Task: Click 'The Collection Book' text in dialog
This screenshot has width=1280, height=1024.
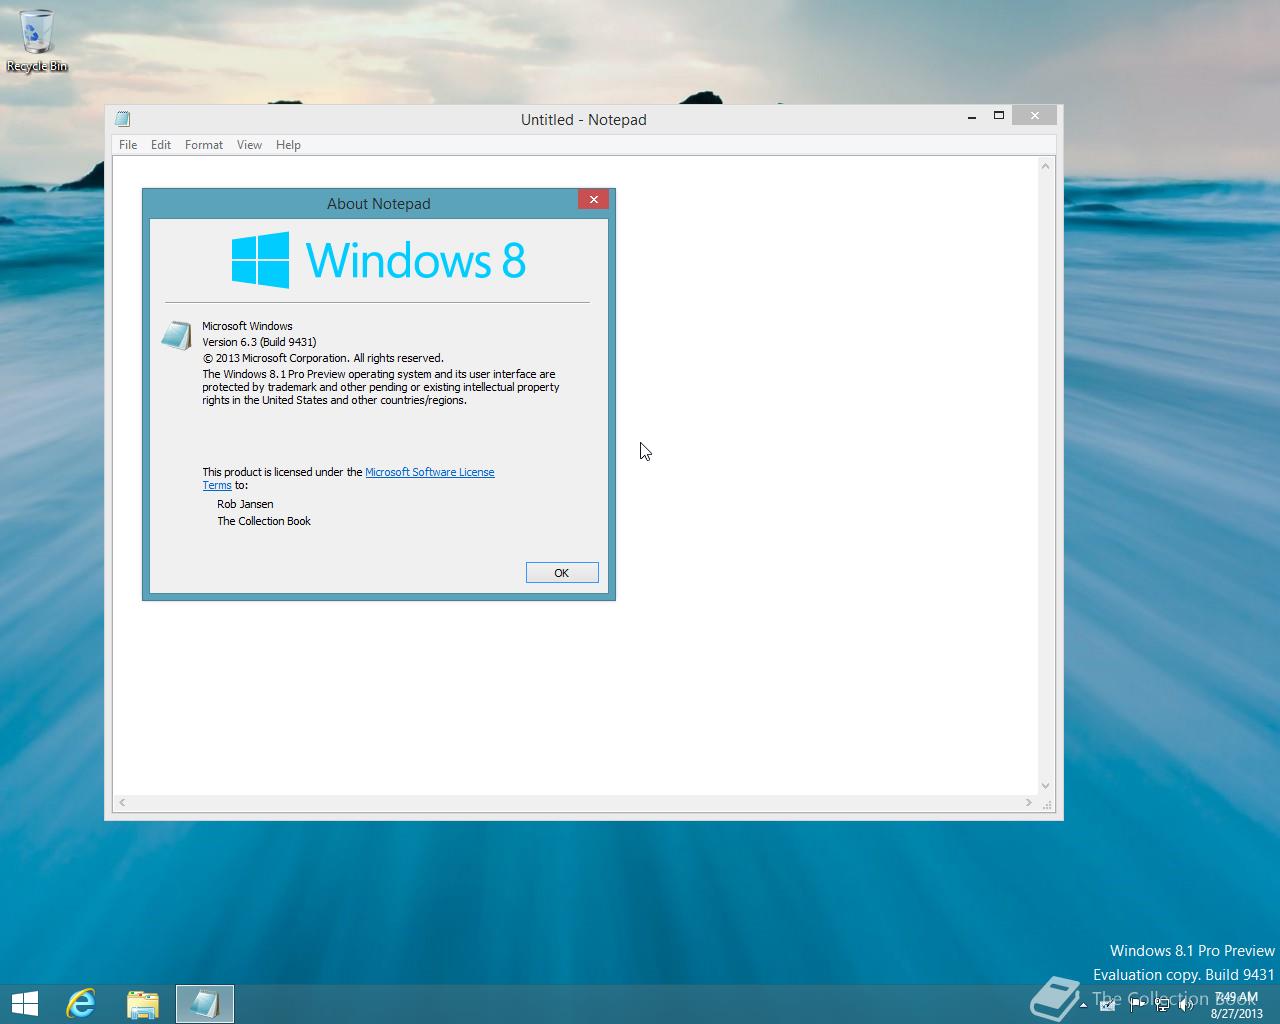Action: (264, 521)
